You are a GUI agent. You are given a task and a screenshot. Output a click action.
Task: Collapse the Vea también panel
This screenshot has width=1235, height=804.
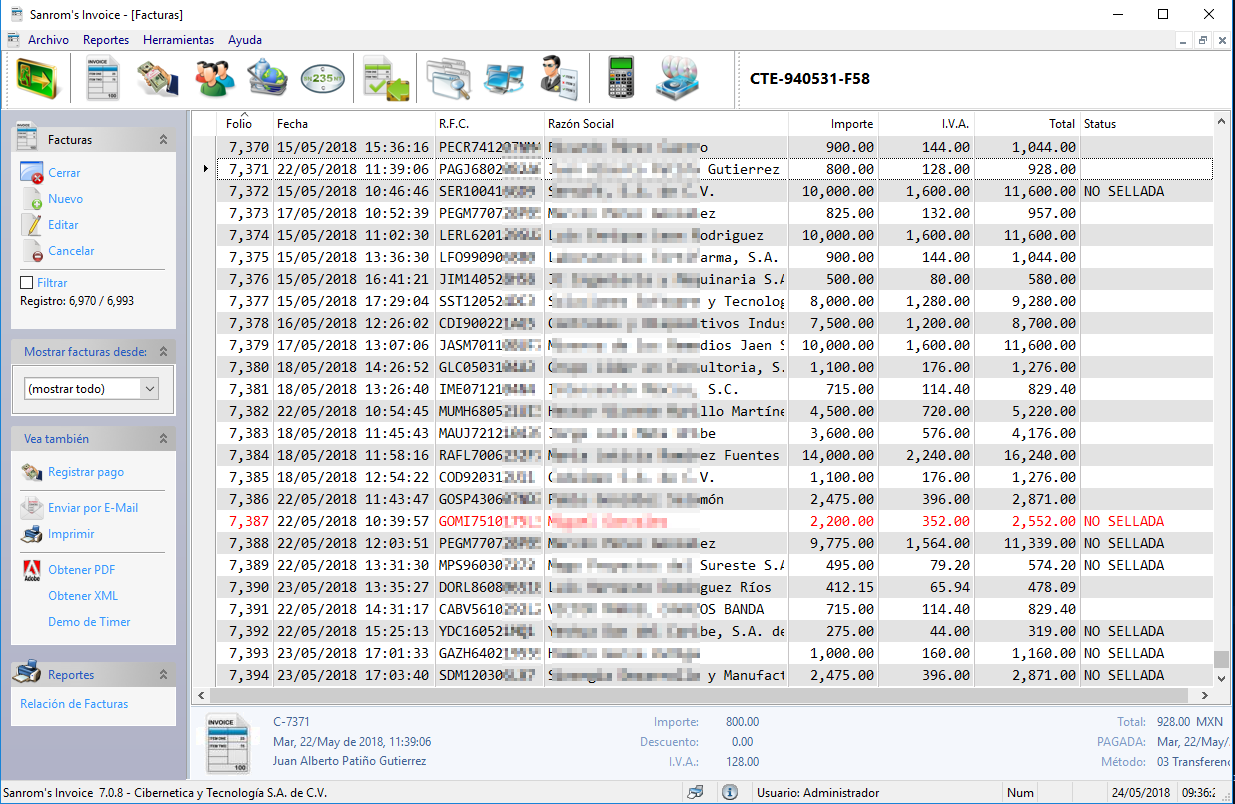163,438
